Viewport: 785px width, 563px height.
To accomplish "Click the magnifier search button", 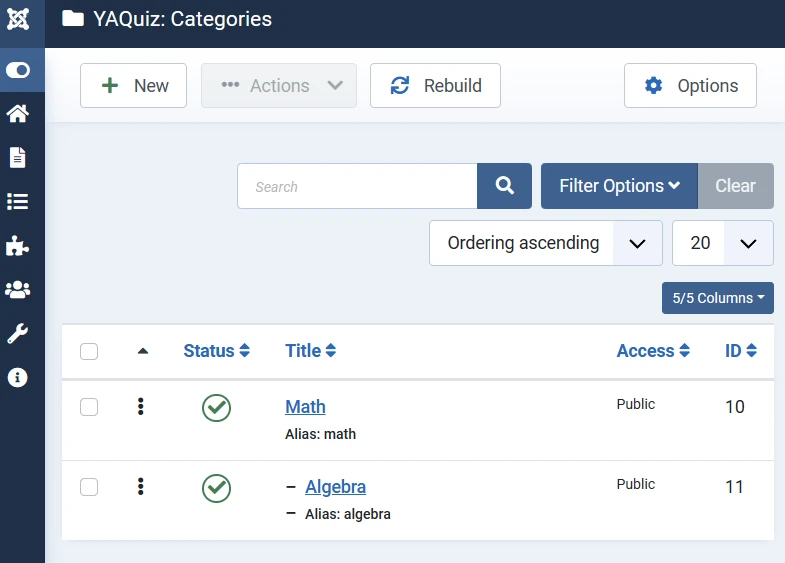I will 505,186.
